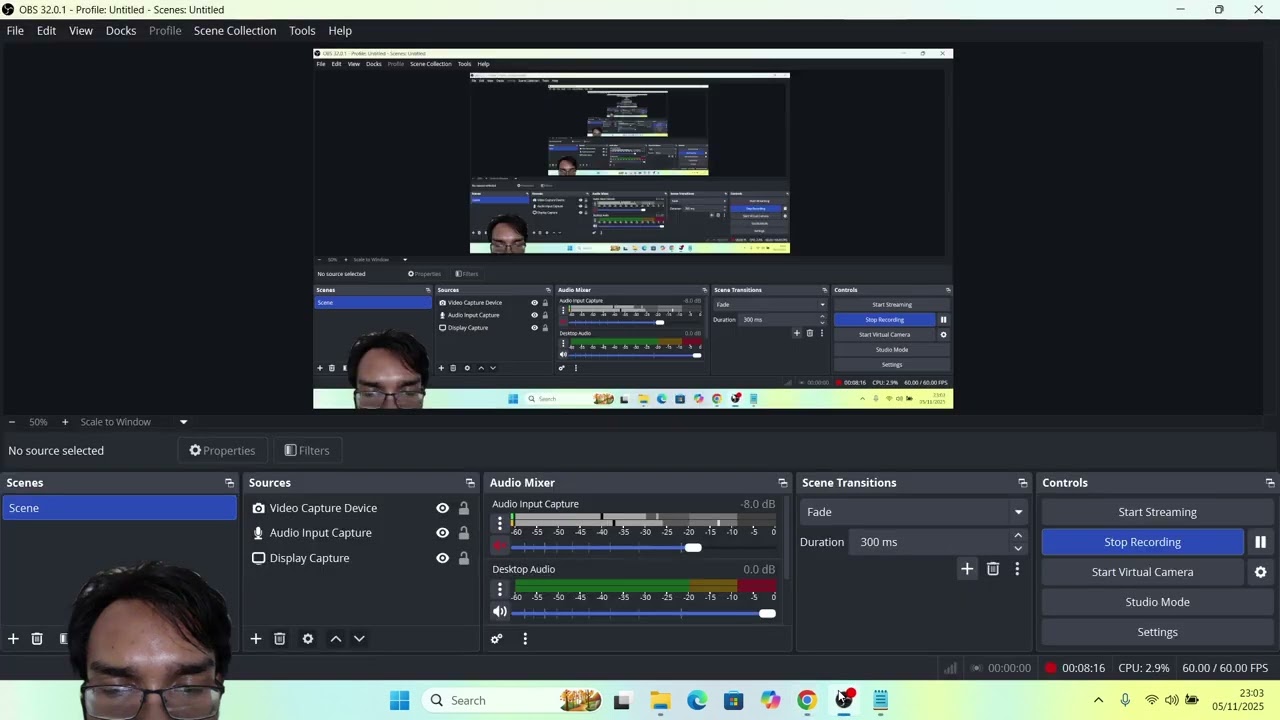This screenshot has width=1280, height=720.
Task: Click Stop Recording button
Action: click(x=1142, y=542)
